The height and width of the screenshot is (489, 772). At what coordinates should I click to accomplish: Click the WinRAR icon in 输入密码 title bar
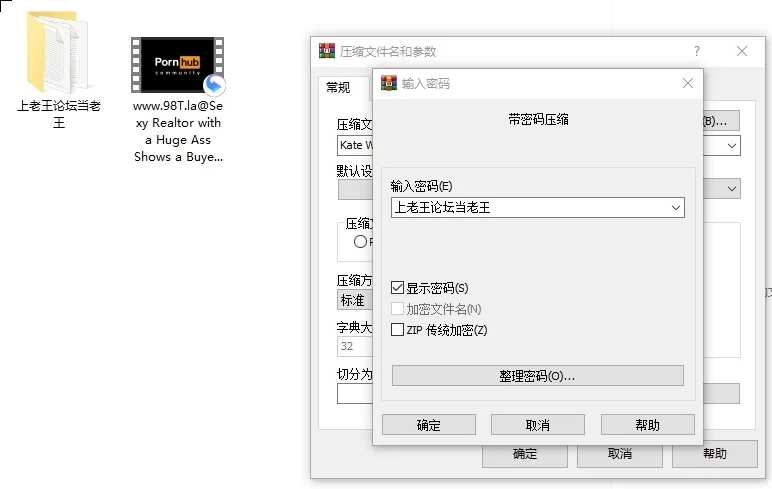coord(389,83)
